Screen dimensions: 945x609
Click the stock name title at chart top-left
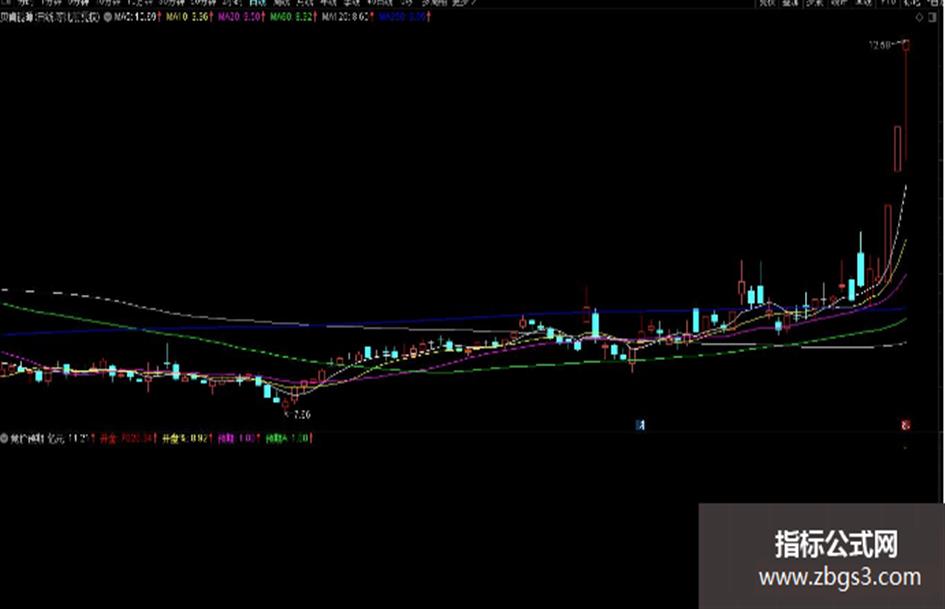(51, 17)
